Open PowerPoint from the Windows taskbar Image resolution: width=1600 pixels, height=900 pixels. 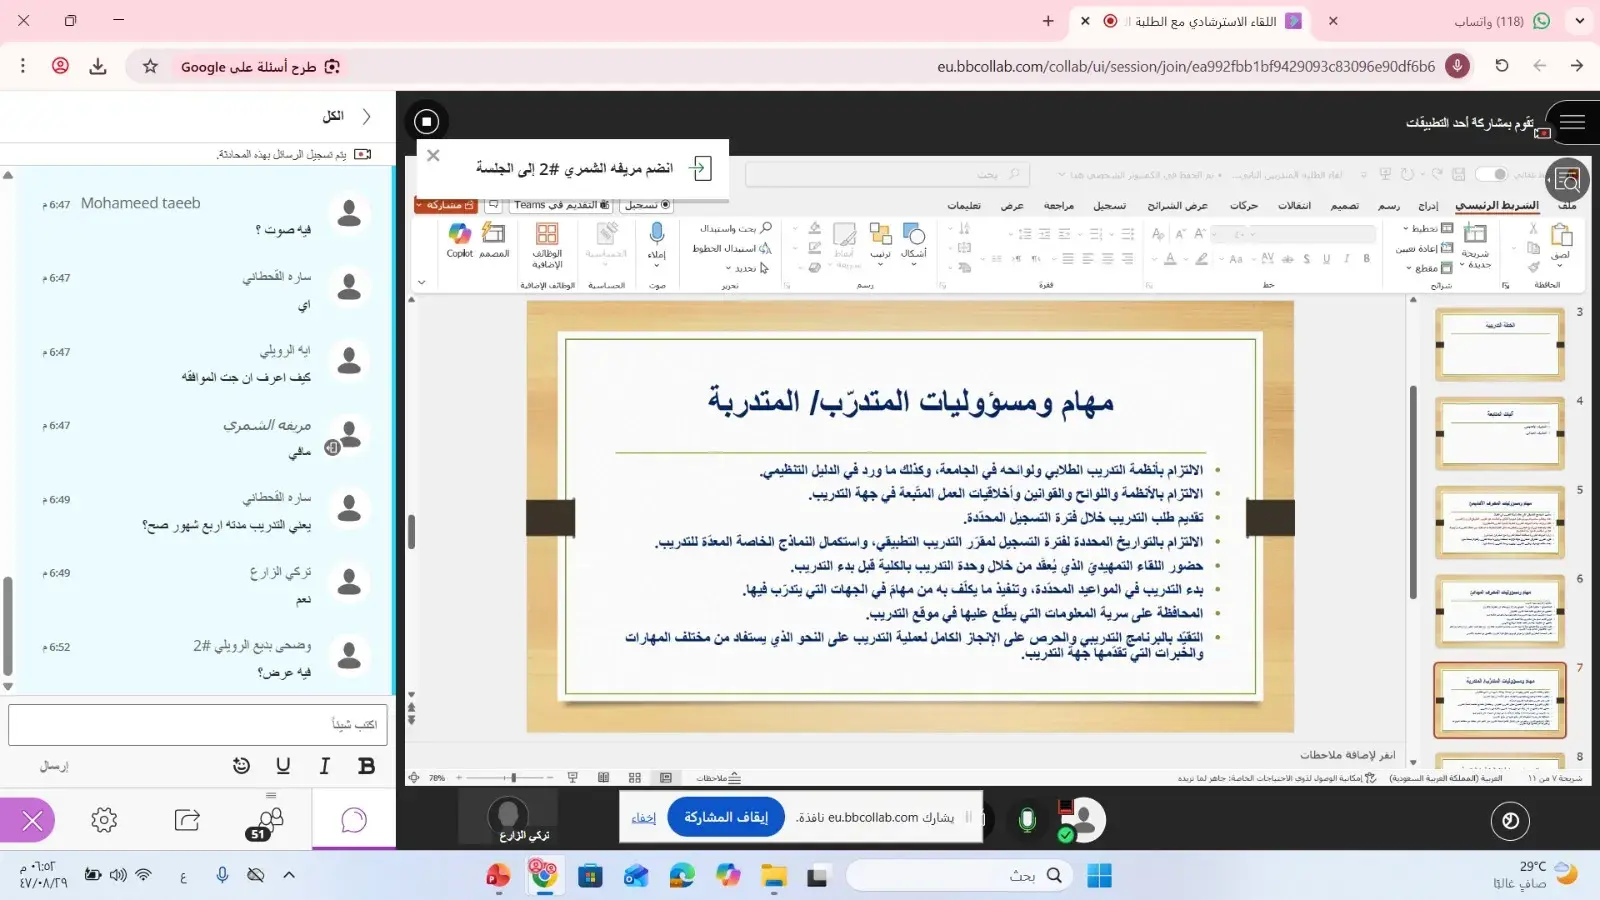point(497,876)
